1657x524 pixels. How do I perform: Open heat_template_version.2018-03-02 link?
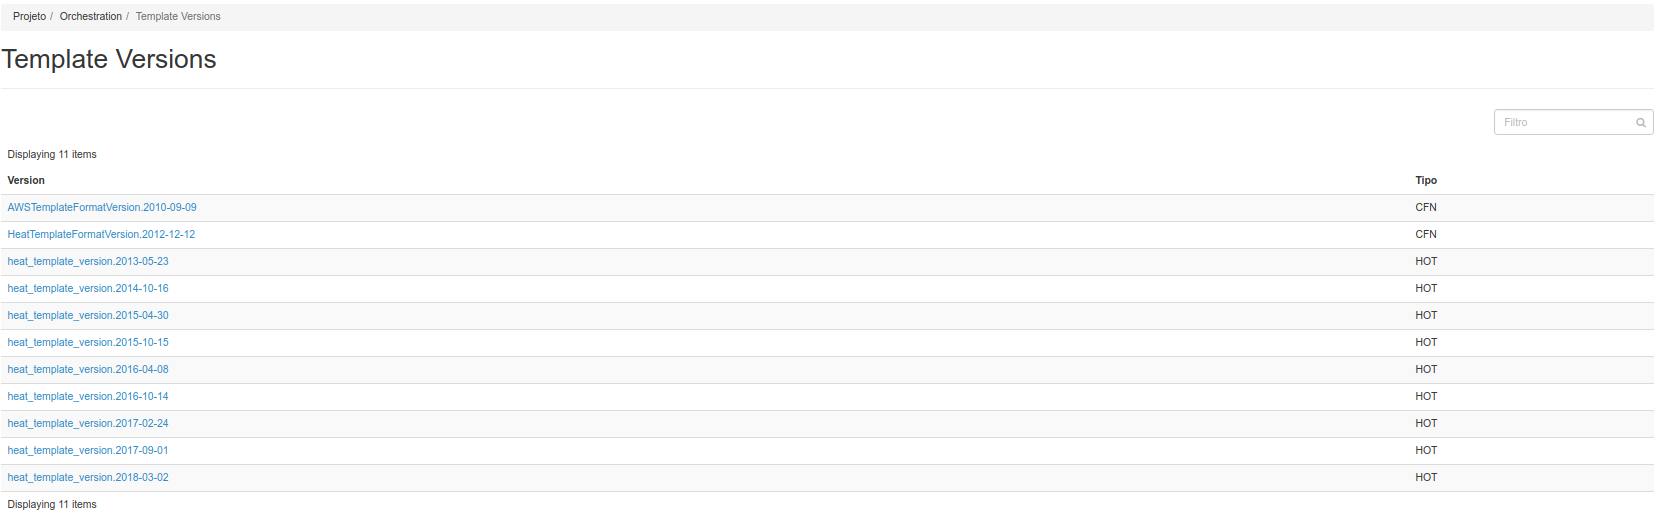point(88,477)
